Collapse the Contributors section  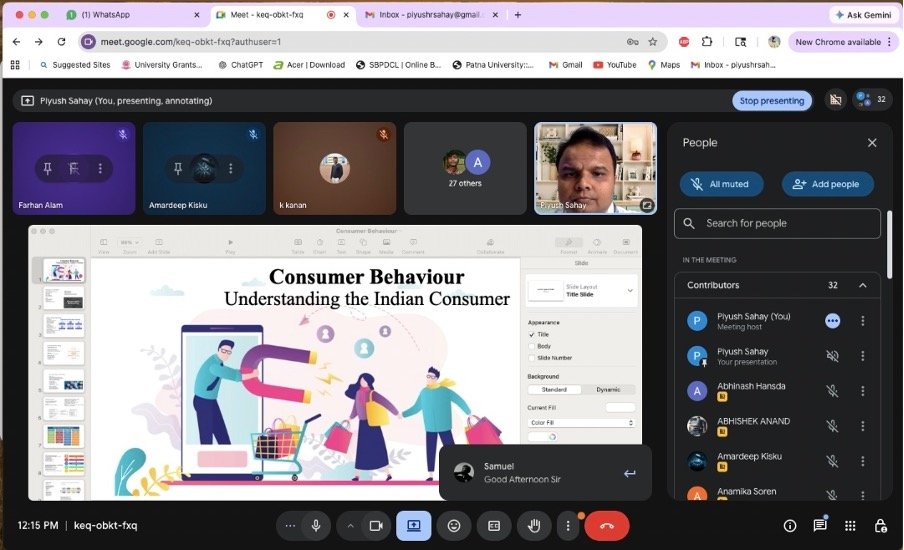pos(862,285)
